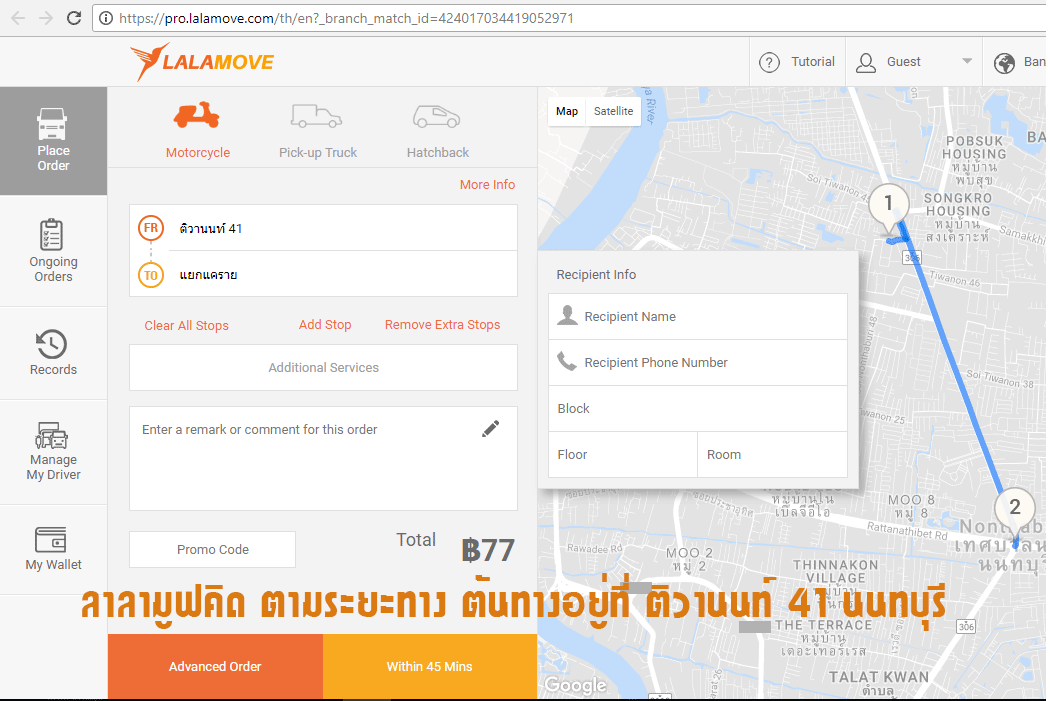Click the pickup address ติวานนท์ 41

click(211, 228)
